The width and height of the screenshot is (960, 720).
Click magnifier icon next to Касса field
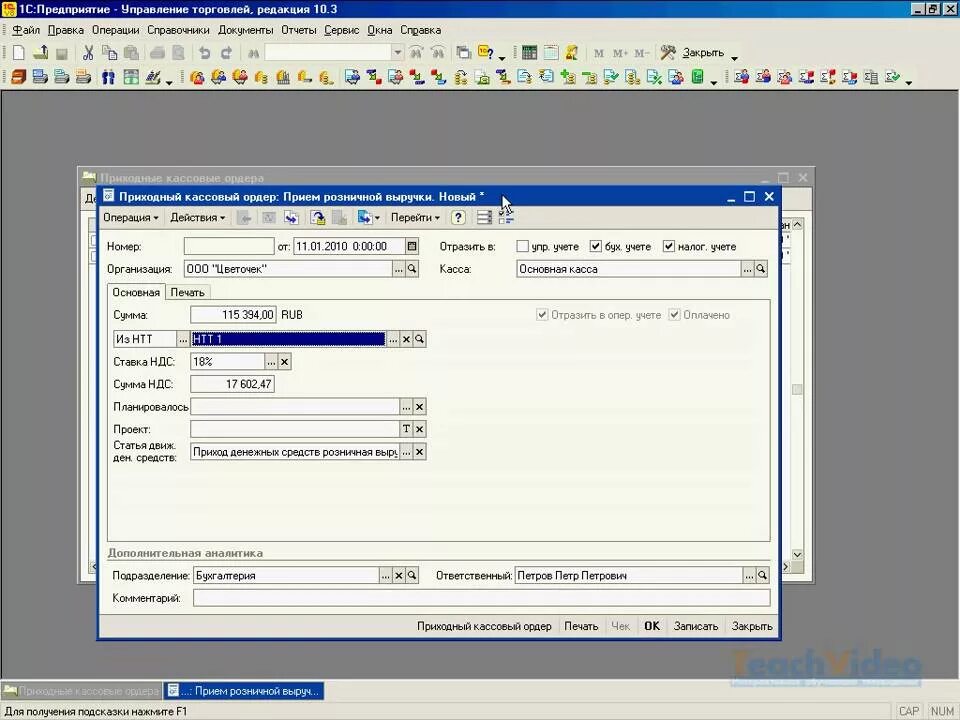pyautogui.click(x=760, y=269)
